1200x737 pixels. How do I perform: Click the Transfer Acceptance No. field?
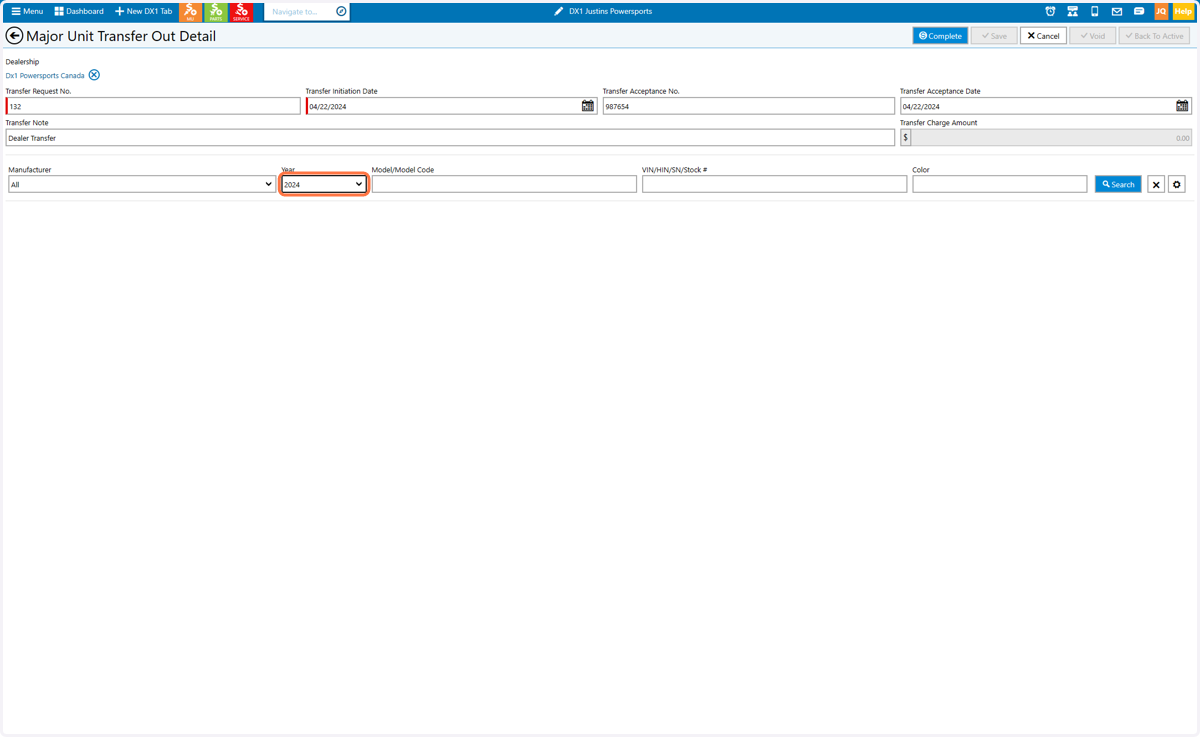coord(748,106)
